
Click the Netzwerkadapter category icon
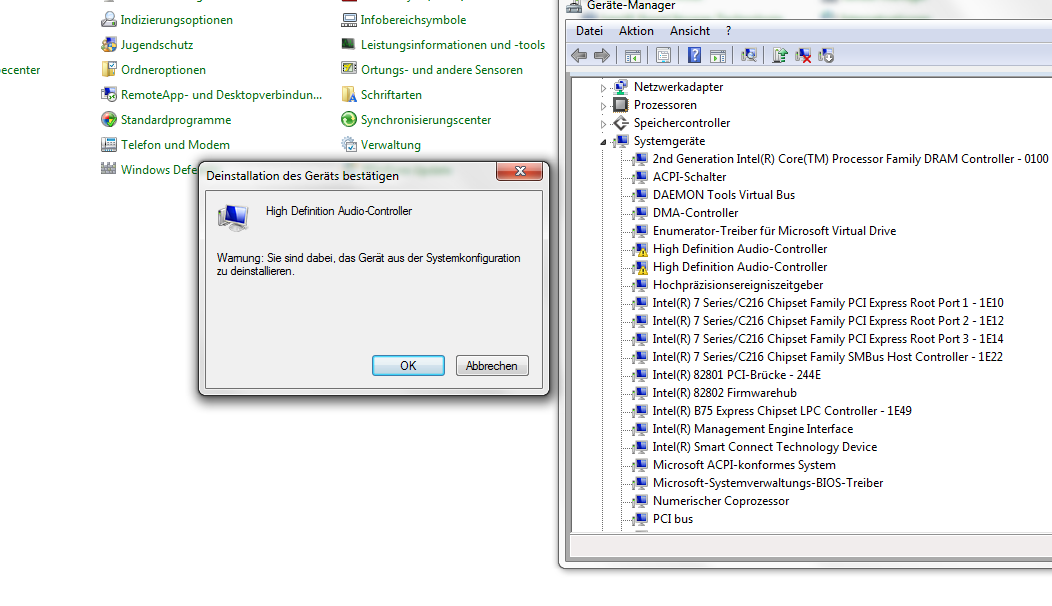(621, 87)
